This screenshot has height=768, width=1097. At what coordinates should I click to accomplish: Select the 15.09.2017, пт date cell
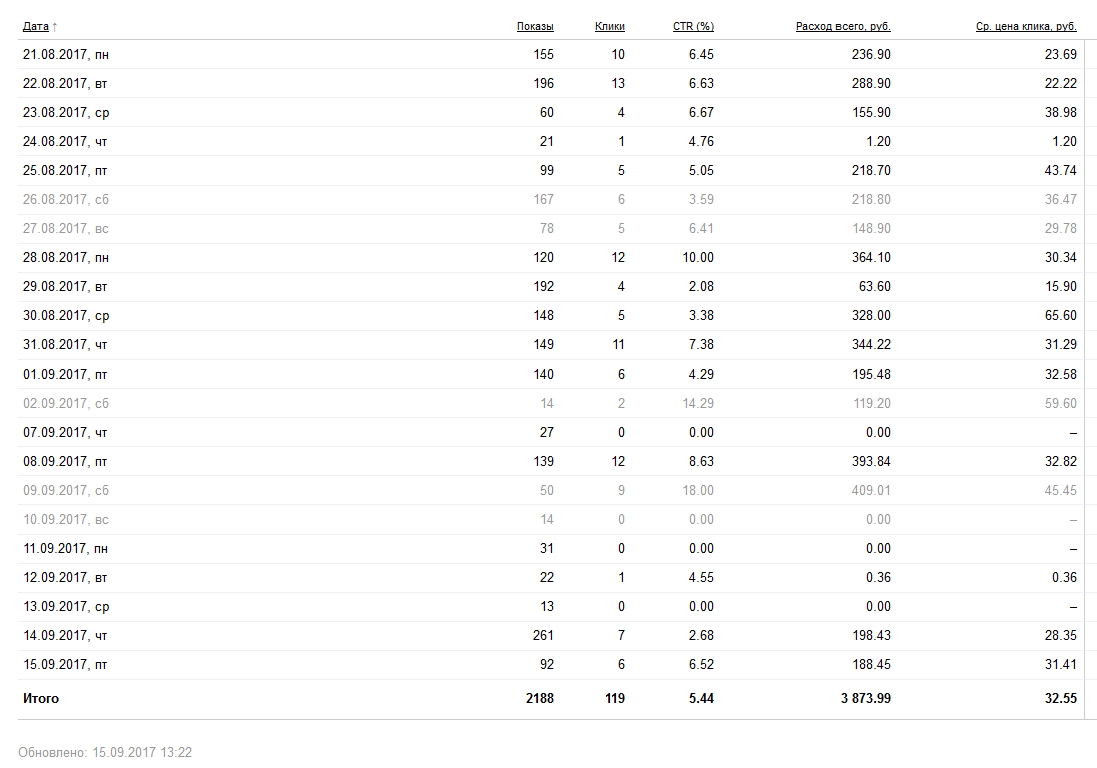pos(65,664)
